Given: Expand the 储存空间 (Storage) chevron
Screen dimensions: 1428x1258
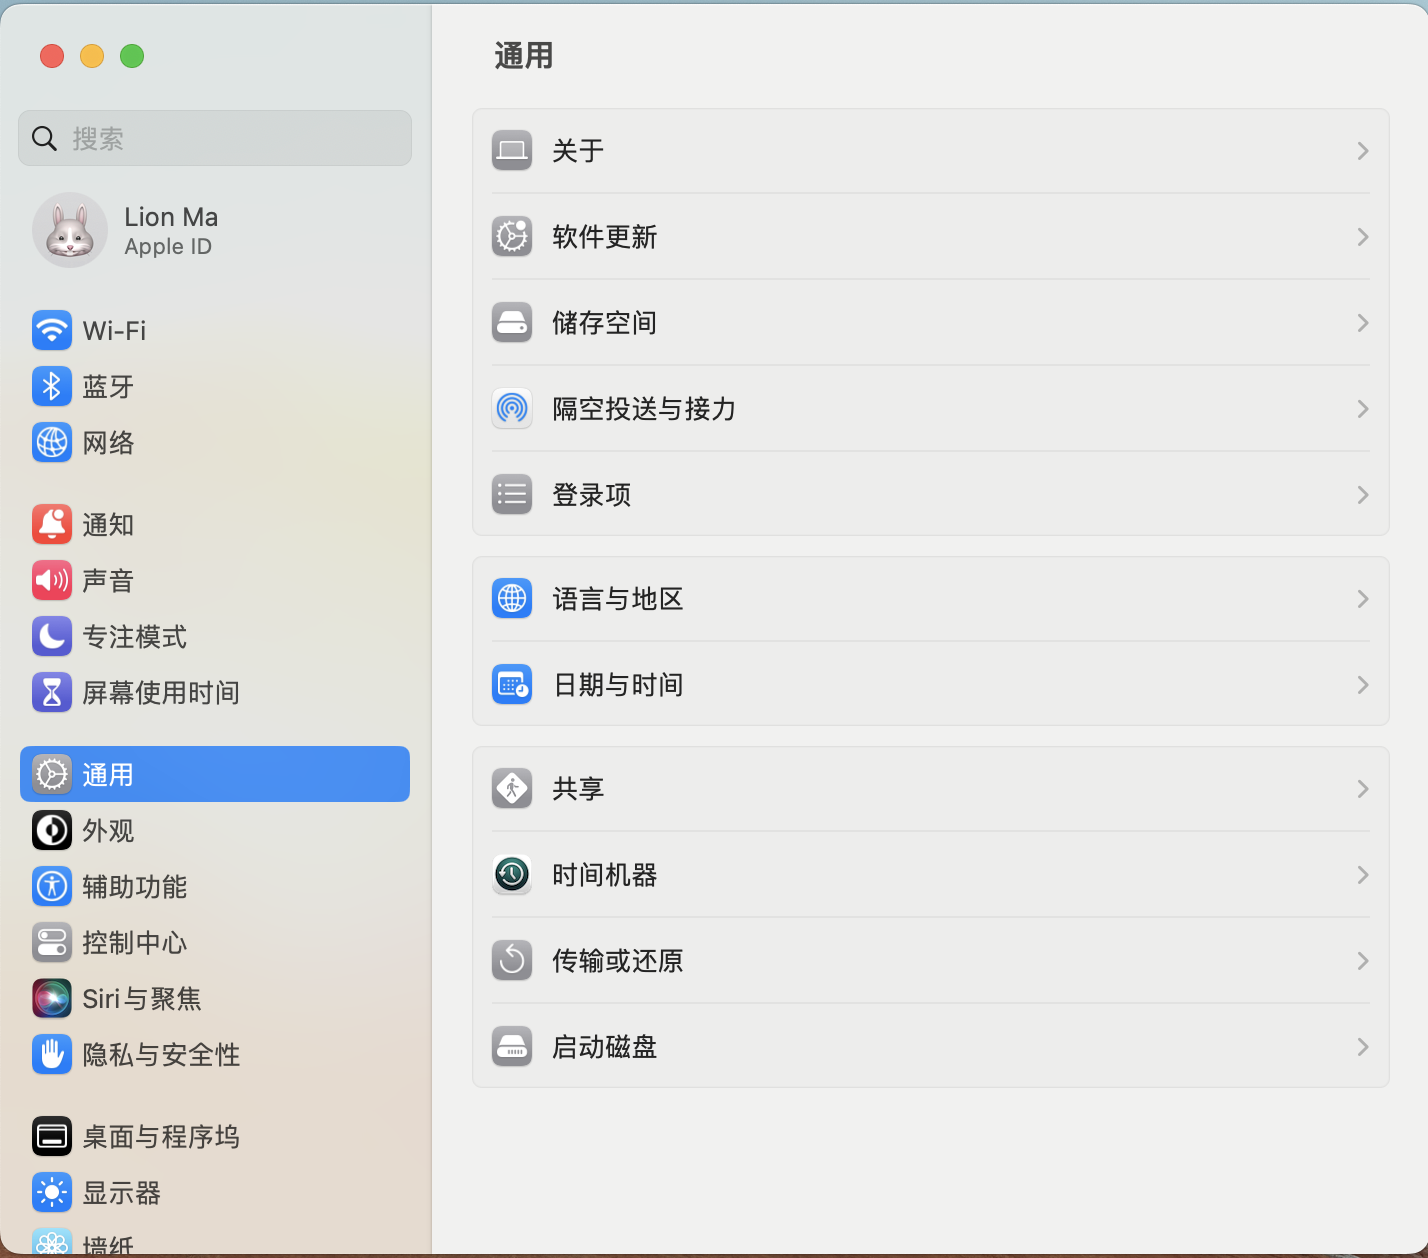Looking at the screenshot, I should (1362, 323).
